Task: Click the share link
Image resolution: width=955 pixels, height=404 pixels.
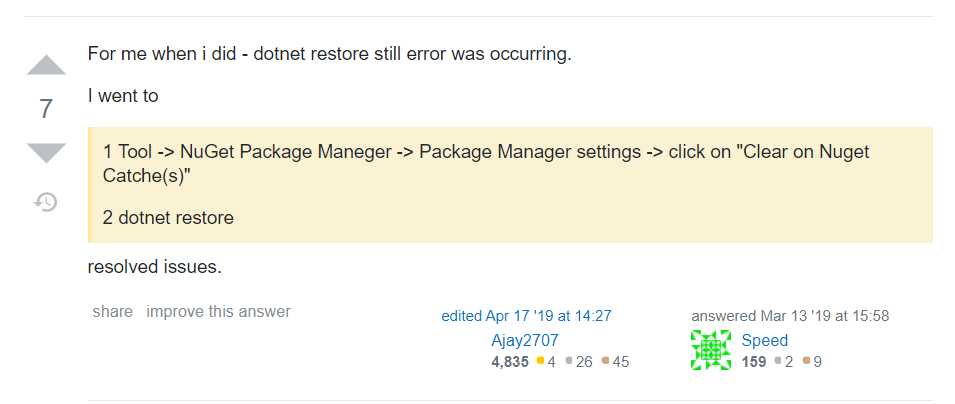Action: point(112,312)
